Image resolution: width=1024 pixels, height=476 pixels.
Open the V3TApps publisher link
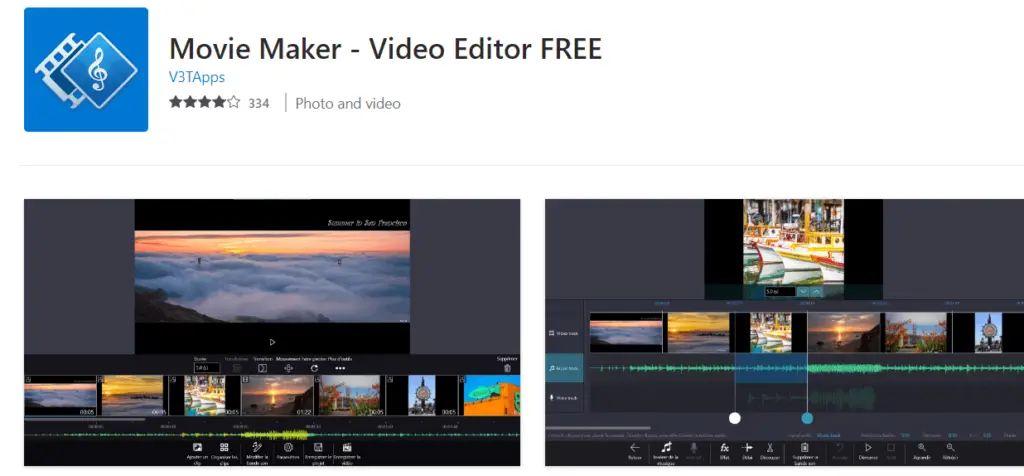[x=197, y=77]
